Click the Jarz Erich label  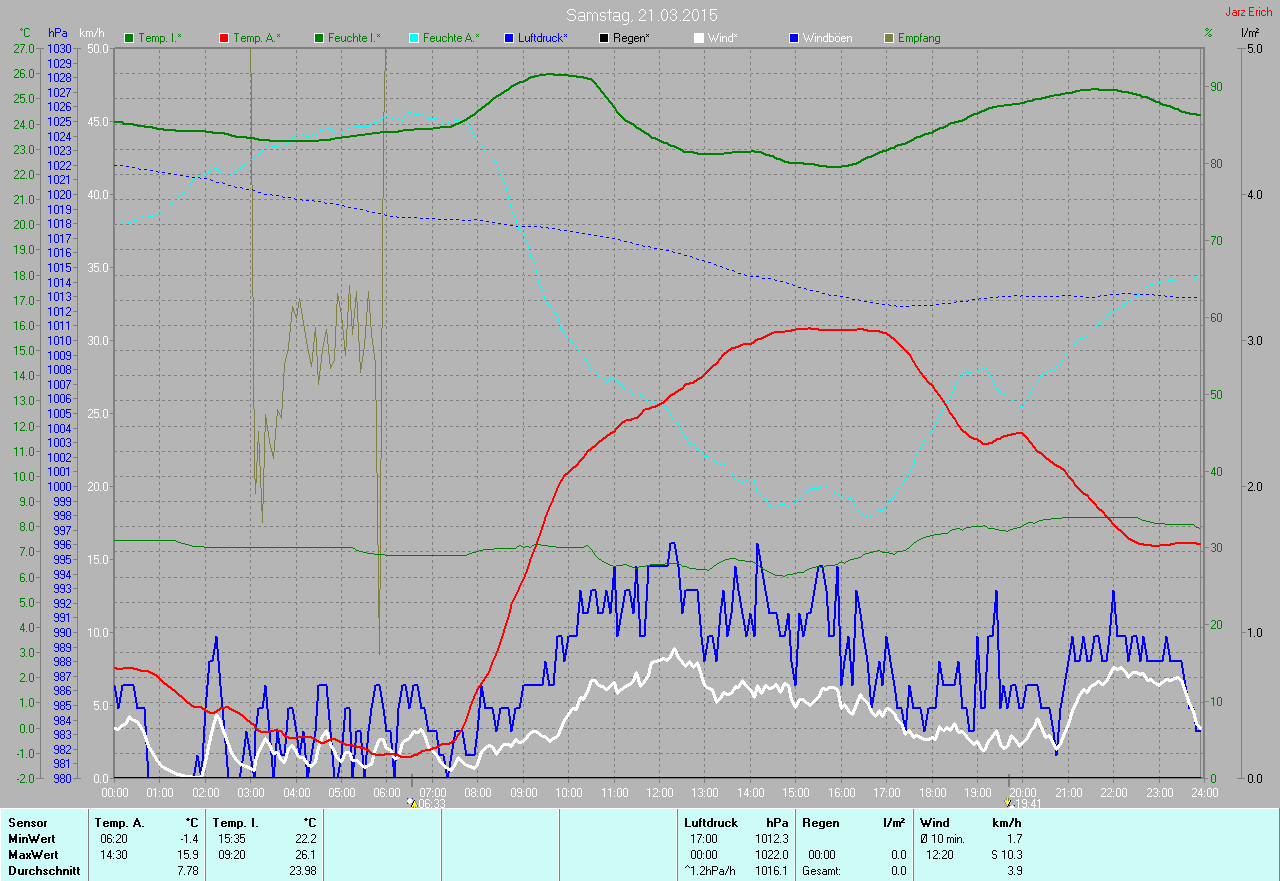click(1249, 12)
